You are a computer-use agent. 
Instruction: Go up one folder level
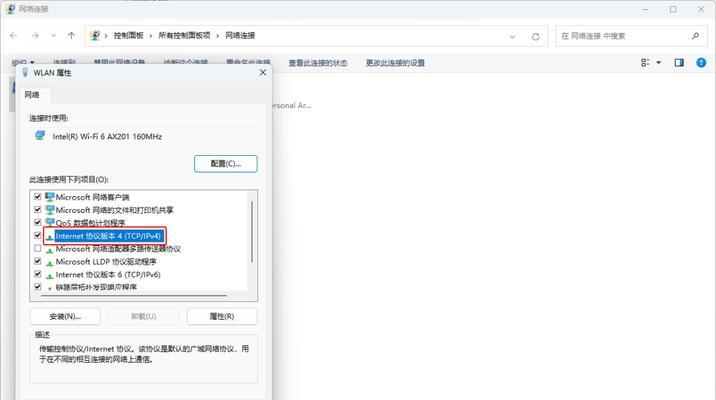[x=71, y=36]
